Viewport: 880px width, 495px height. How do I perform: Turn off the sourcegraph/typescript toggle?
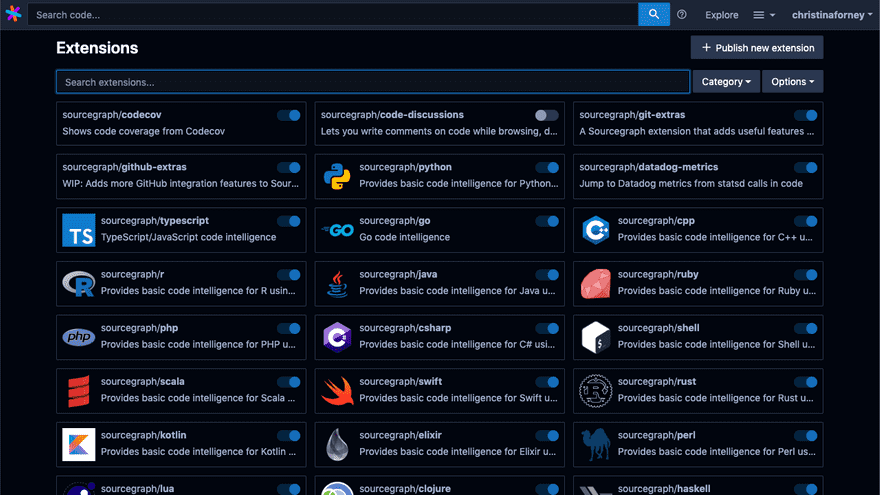pos(288,221)
